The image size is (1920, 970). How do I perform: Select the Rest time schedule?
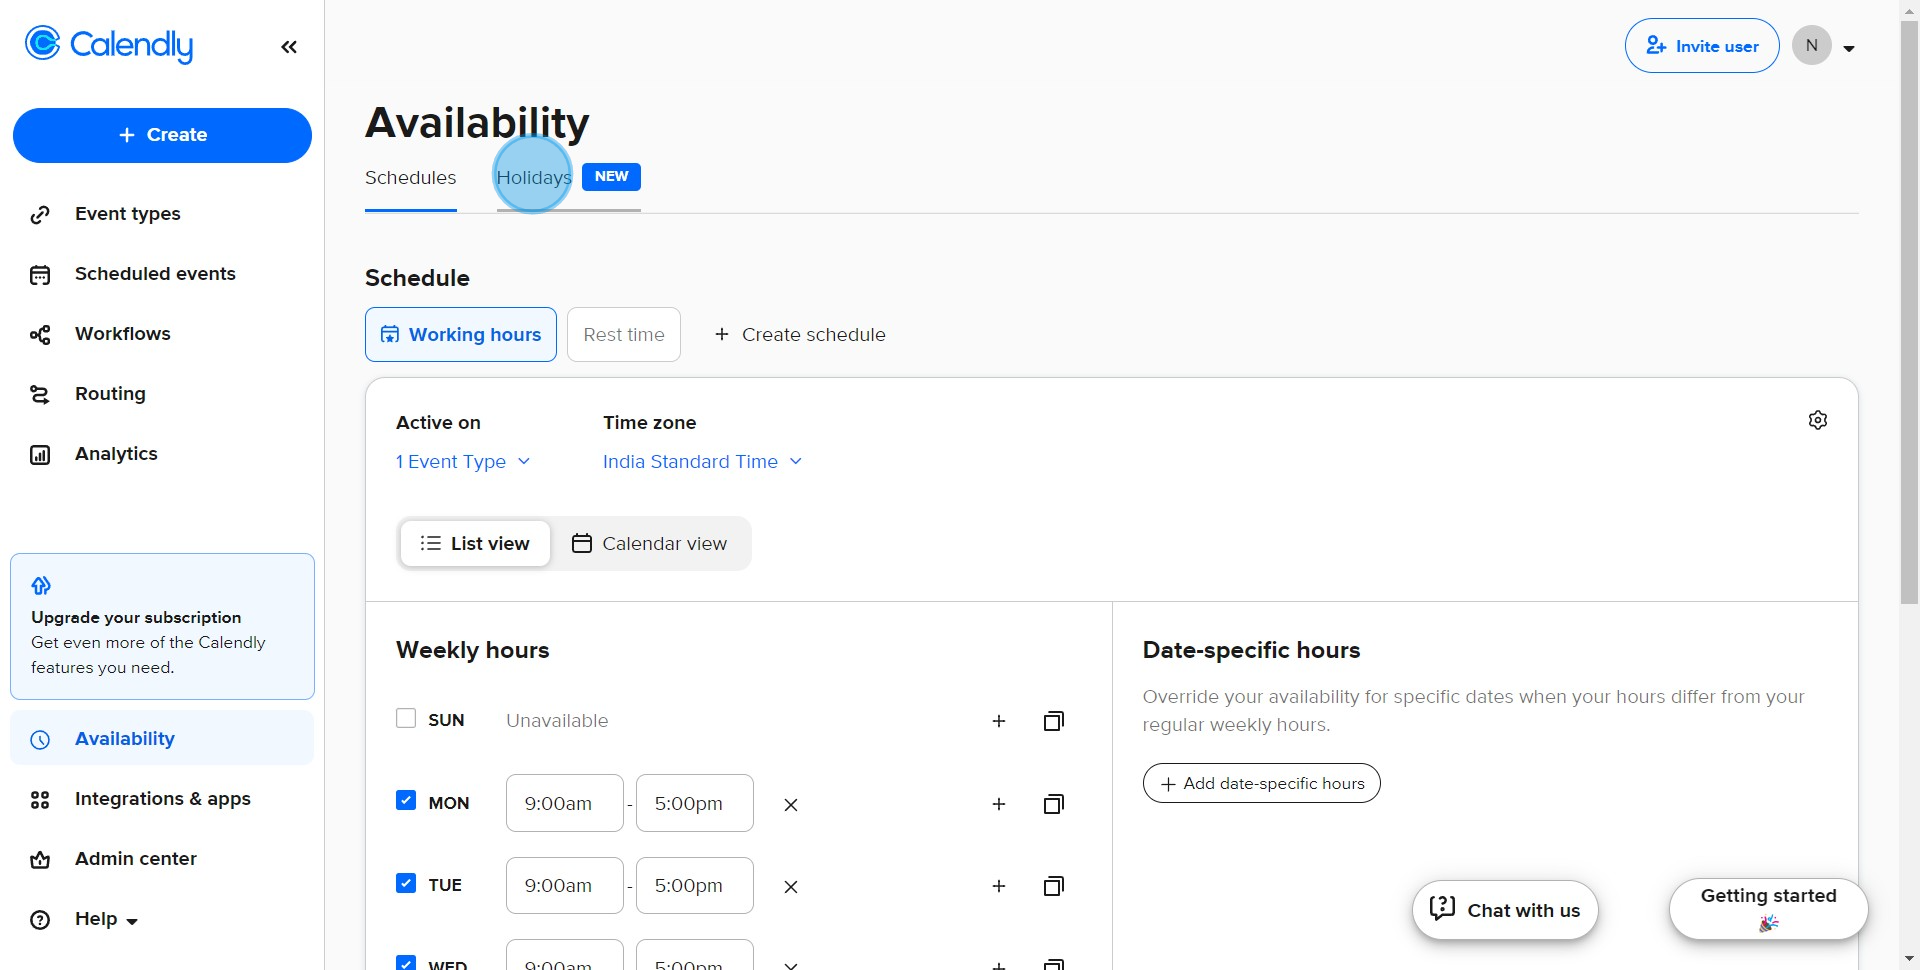[x=624, y=335]
